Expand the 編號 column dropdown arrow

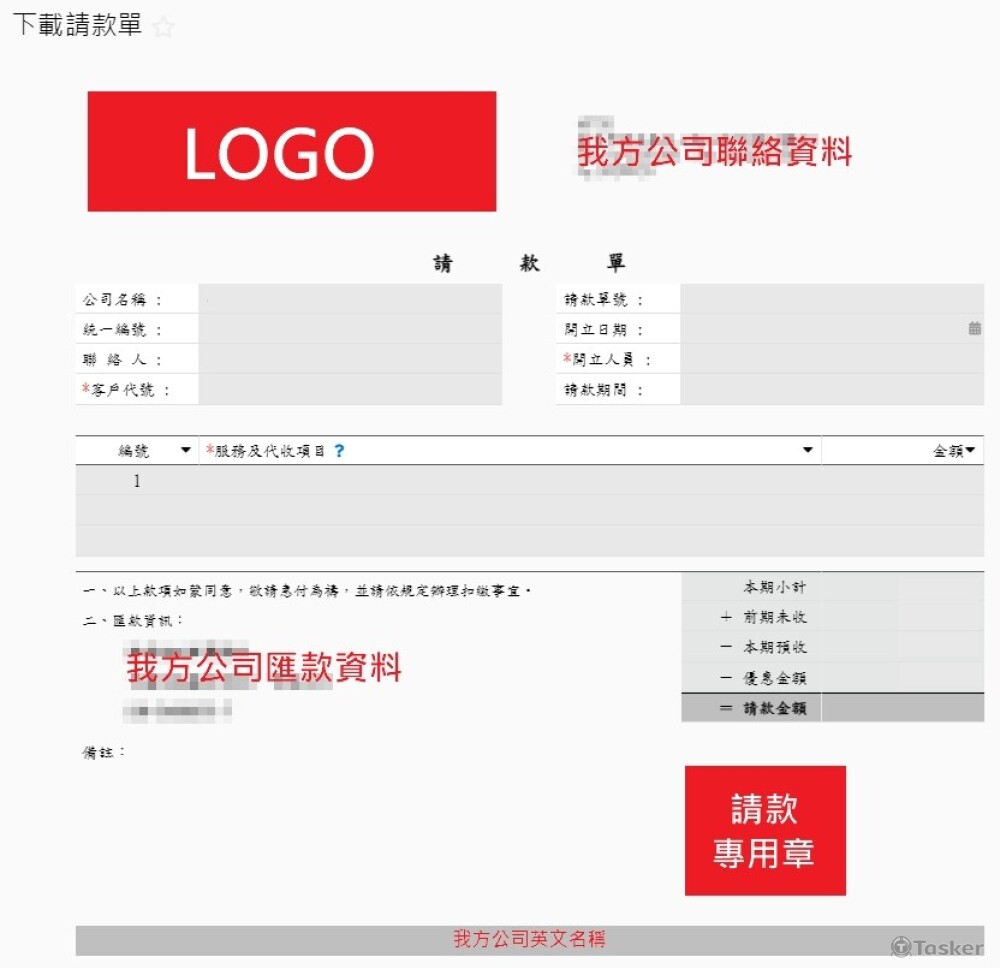(185, 451)
